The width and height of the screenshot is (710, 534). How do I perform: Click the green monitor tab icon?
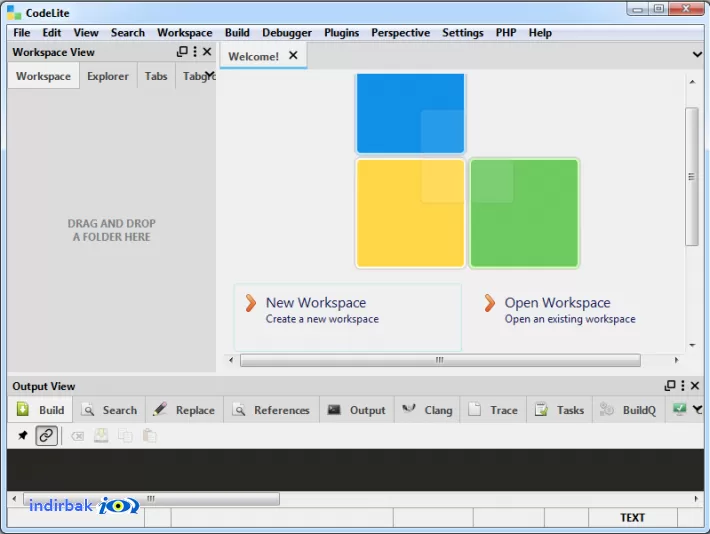679,409
